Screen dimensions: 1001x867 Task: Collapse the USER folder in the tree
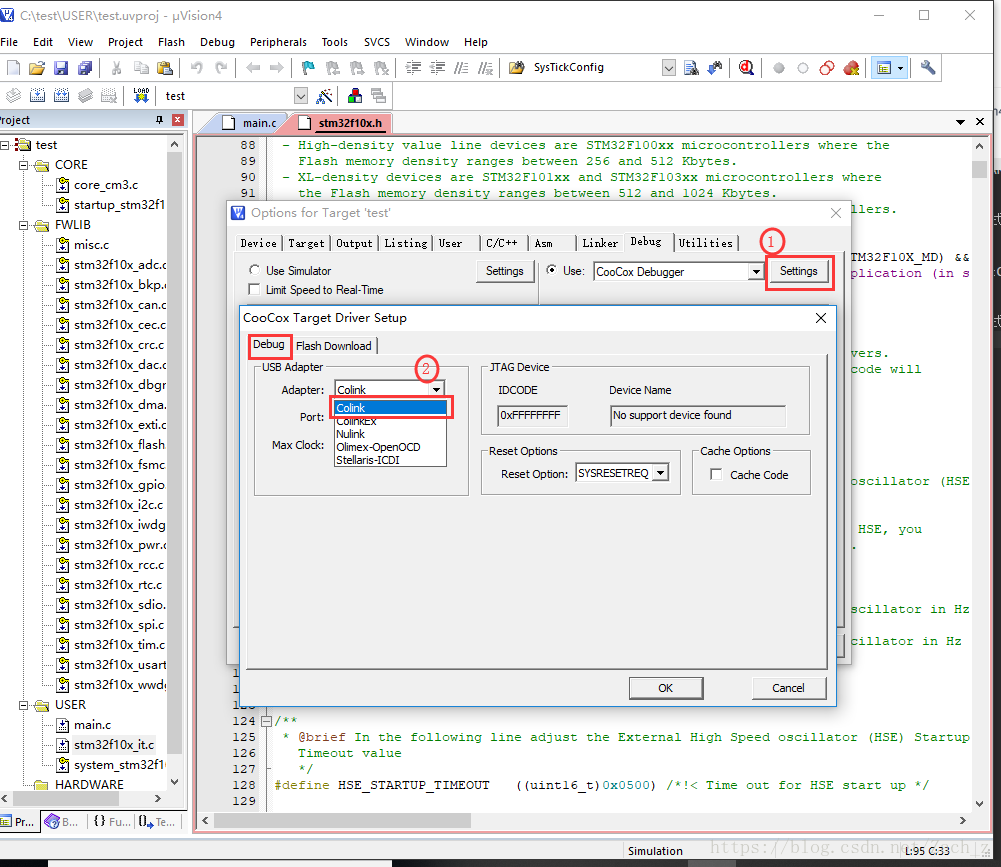(24, 705)
